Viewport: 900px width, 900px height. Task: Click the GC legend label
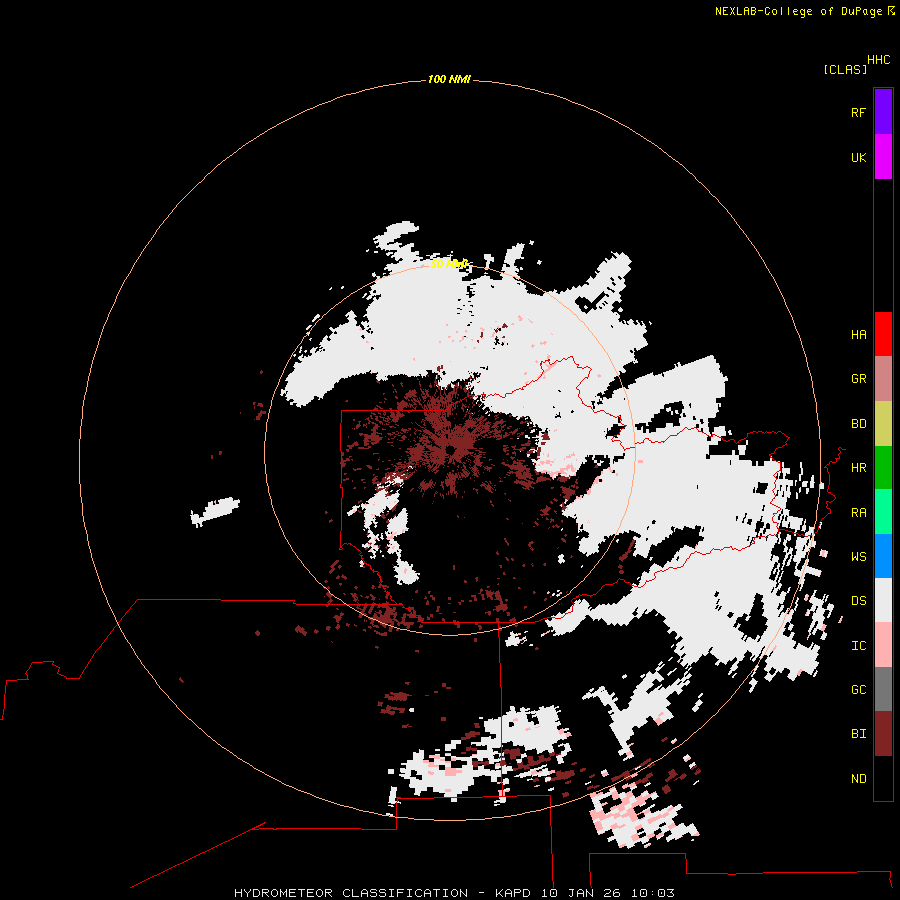pyautogui.click(x=858, y=690)
